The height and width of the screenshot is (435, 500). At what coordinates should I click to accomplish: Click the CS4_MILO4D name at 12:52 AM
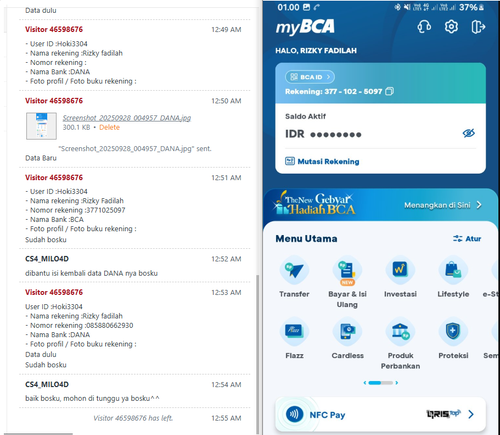tap(47, 259)
